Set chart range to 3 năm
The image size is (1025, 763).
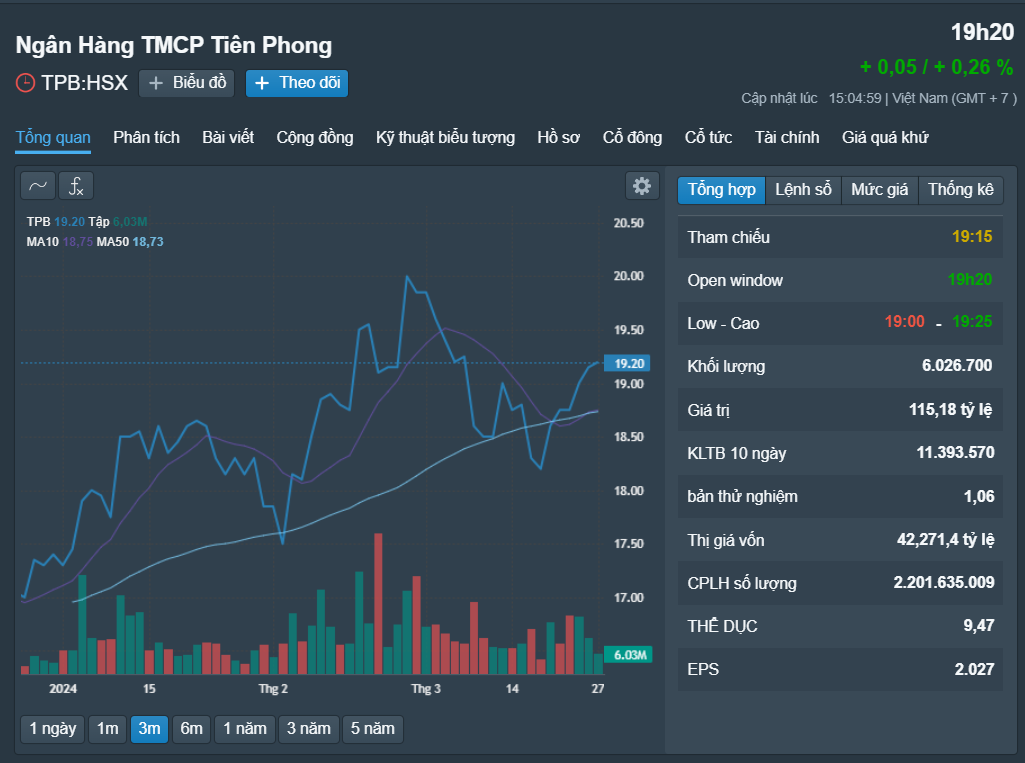click(x=309, y=729)
